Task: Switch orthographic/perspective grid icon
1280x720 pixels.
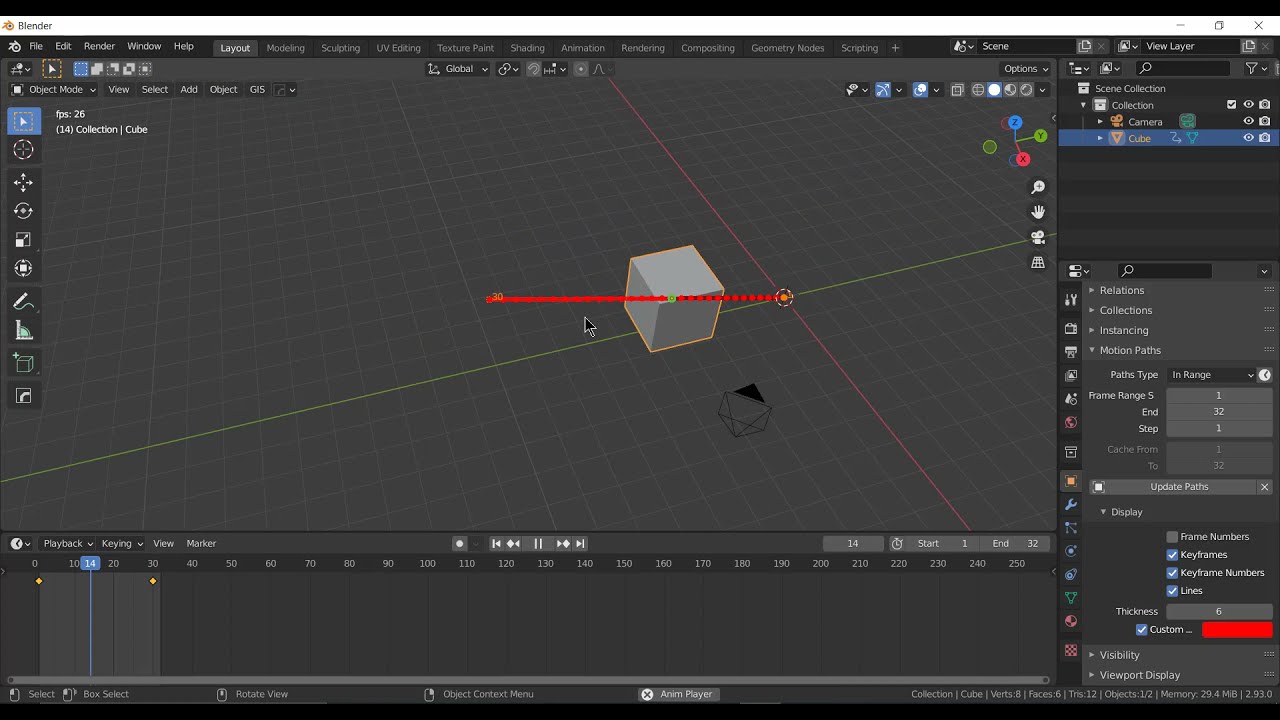Action: (1038, 262)
